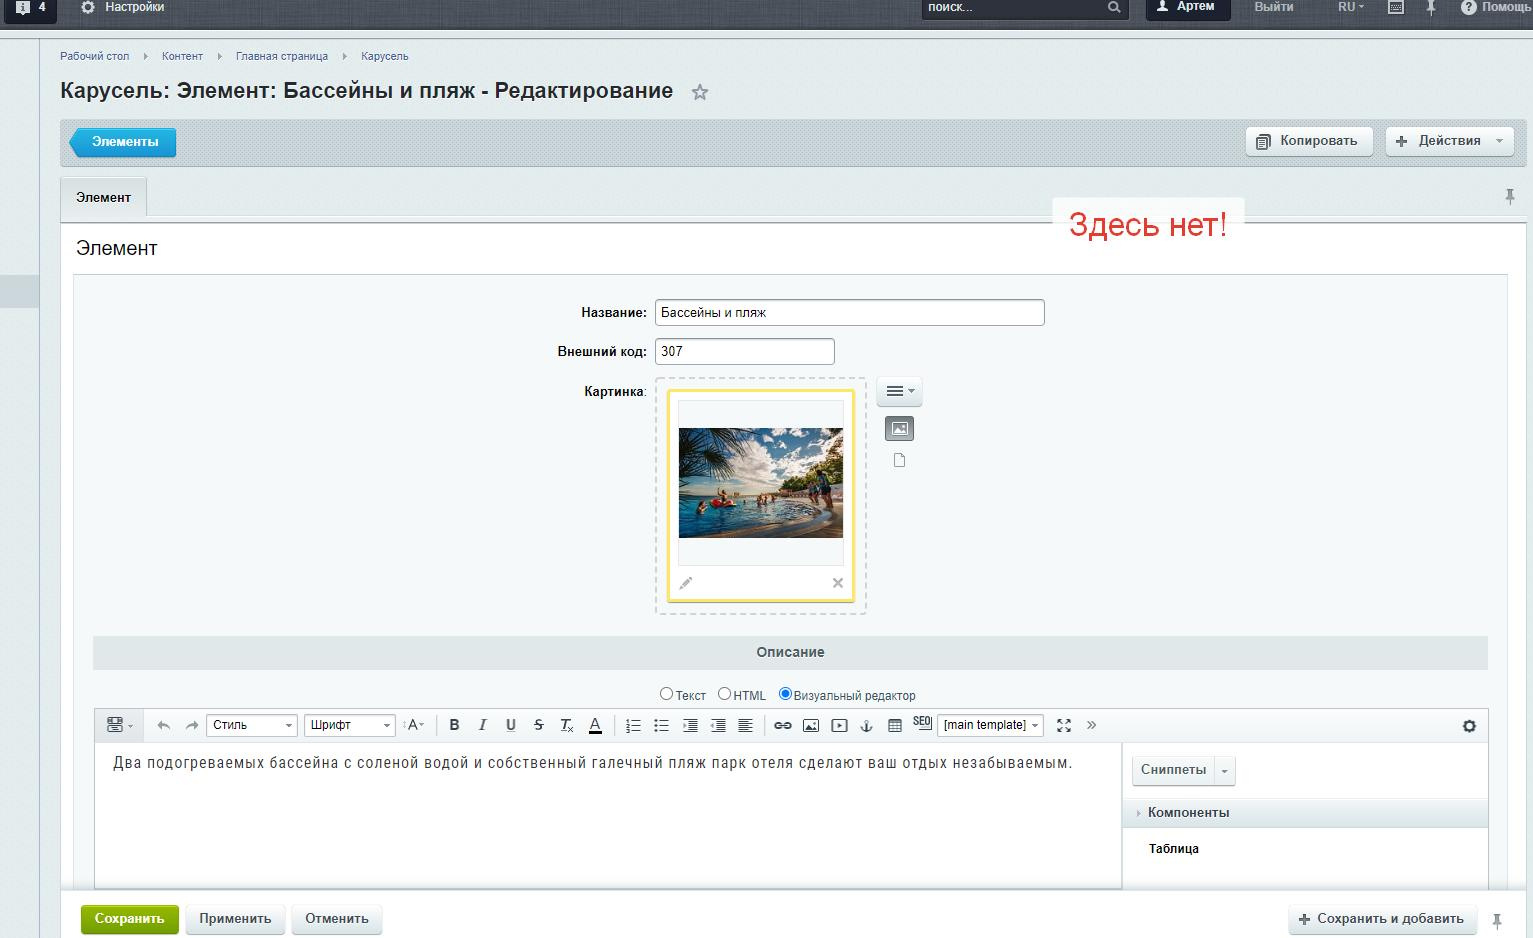Open editor view mode dropdown icon

pos(119,725)
